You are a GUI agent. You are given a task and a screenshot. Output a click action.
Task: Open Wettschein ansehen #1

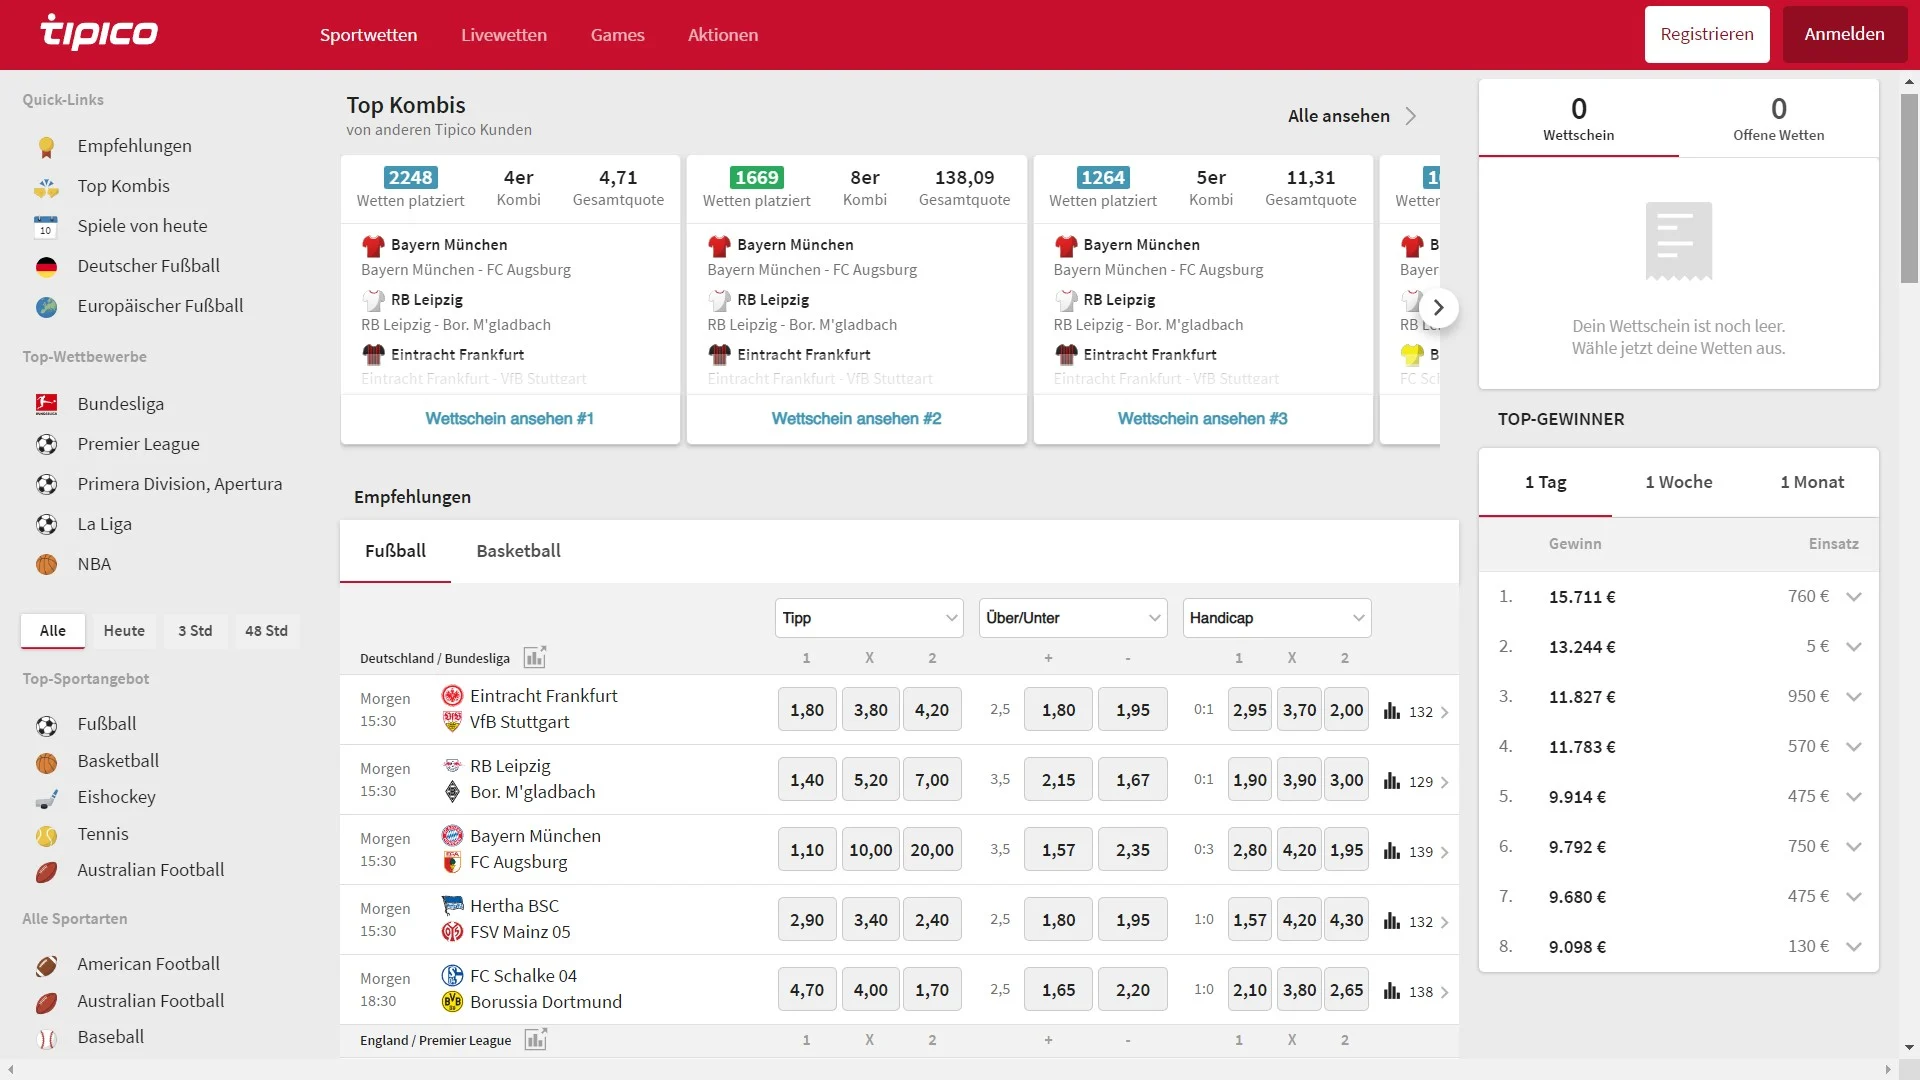[x=509, y=419]
